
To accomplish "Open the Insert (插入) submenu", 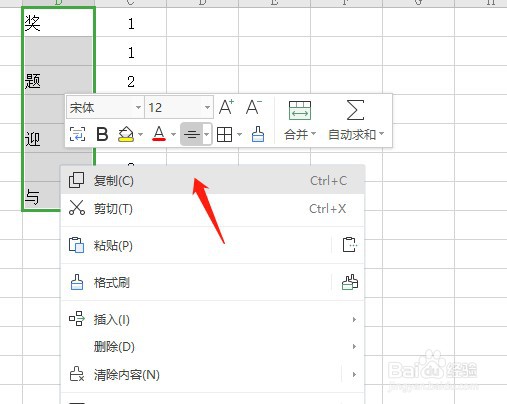I will 212,319.
